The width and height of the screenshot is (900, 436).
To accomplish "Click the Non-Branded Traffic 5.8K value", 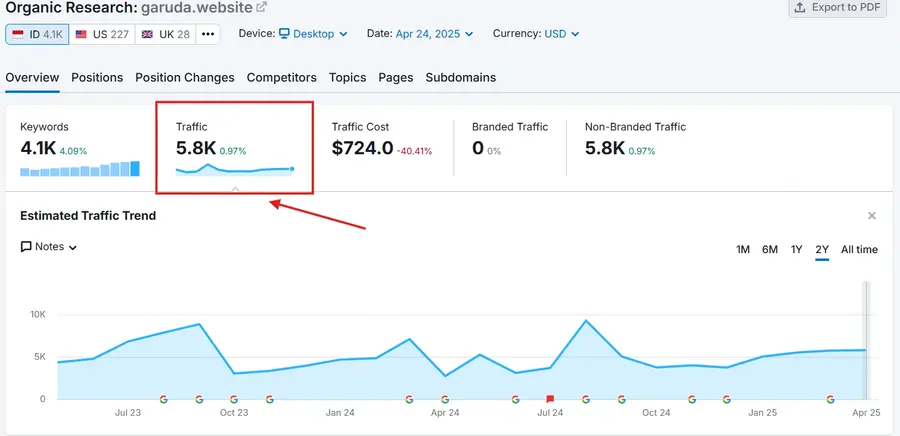I will pyautogui.click(x=604, y=149).
